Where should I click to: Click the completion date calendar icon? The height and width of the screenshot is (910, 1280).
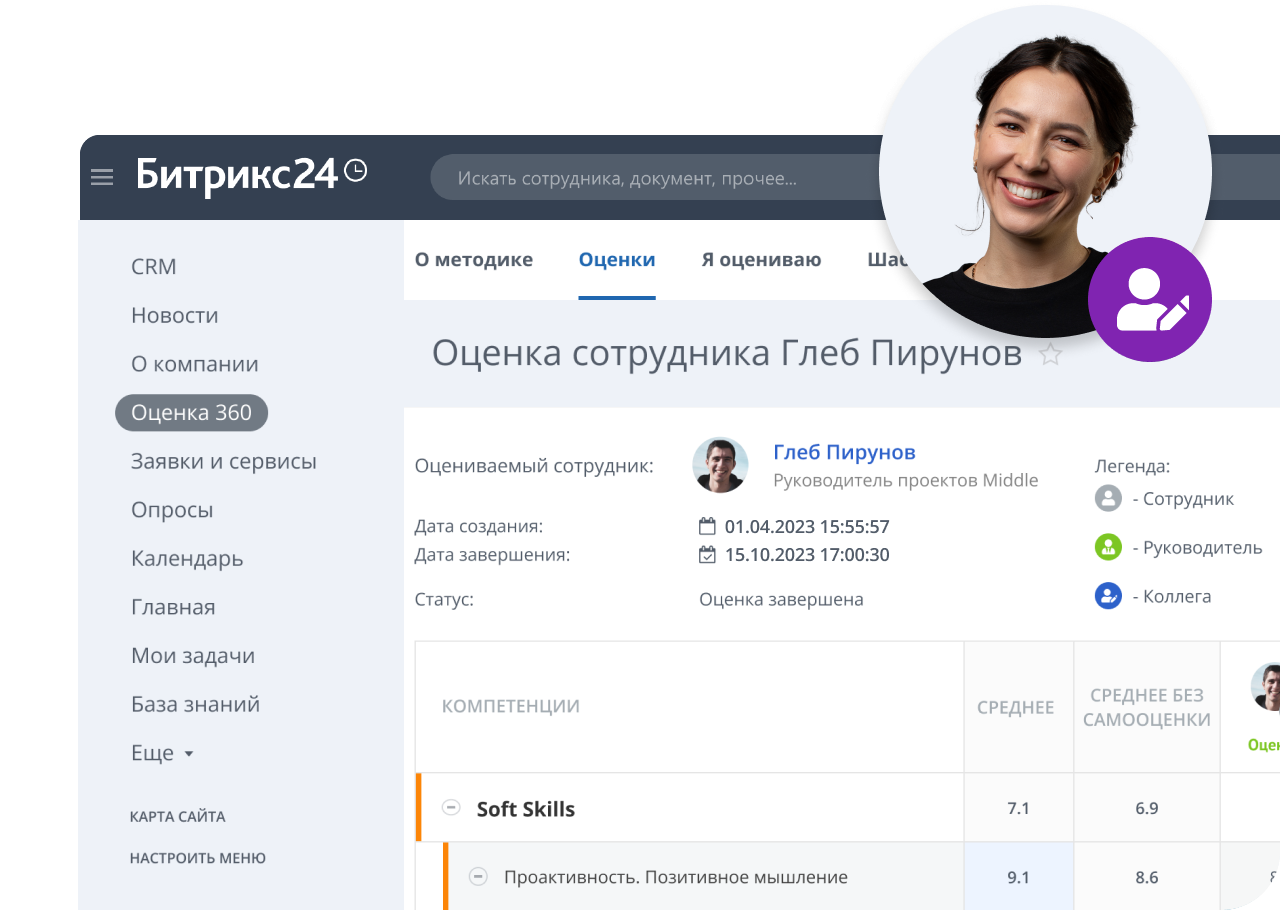pyautogui.click(x=707, y=555)
